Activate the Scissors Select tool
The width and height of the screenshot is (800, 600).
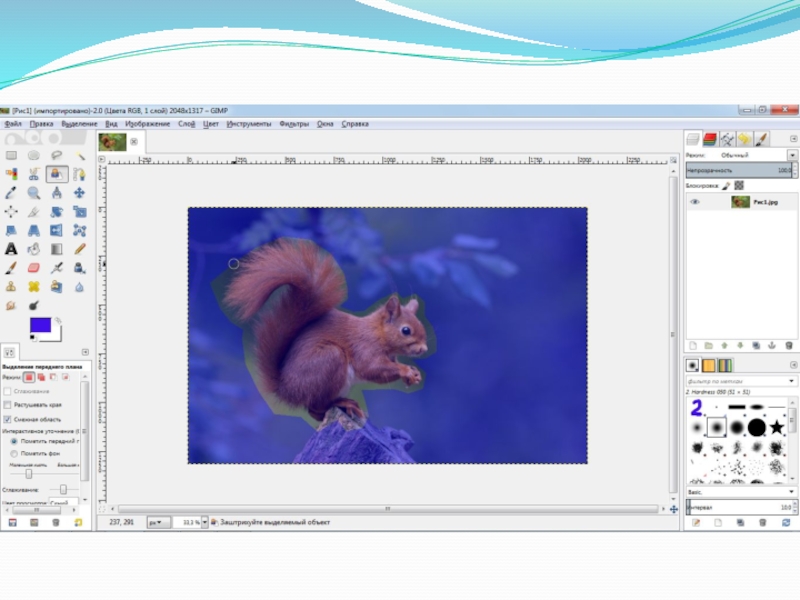[x=34, y=174]
